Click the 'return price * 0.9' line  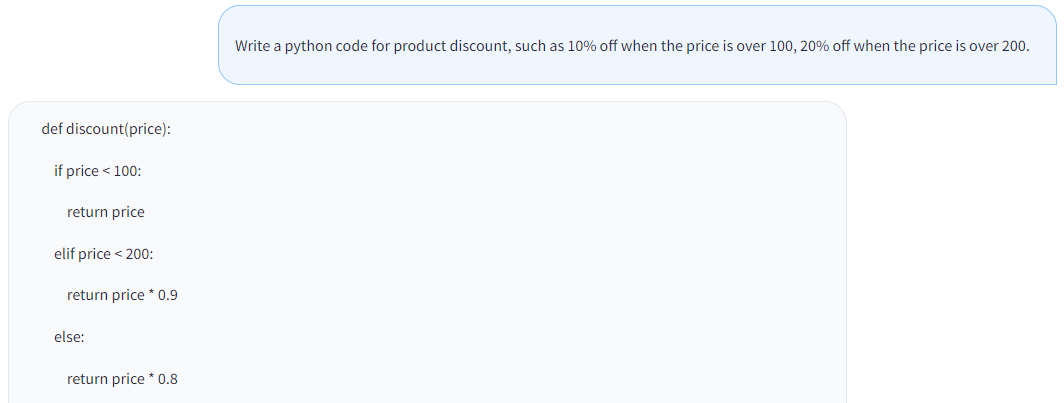[122, 295]
